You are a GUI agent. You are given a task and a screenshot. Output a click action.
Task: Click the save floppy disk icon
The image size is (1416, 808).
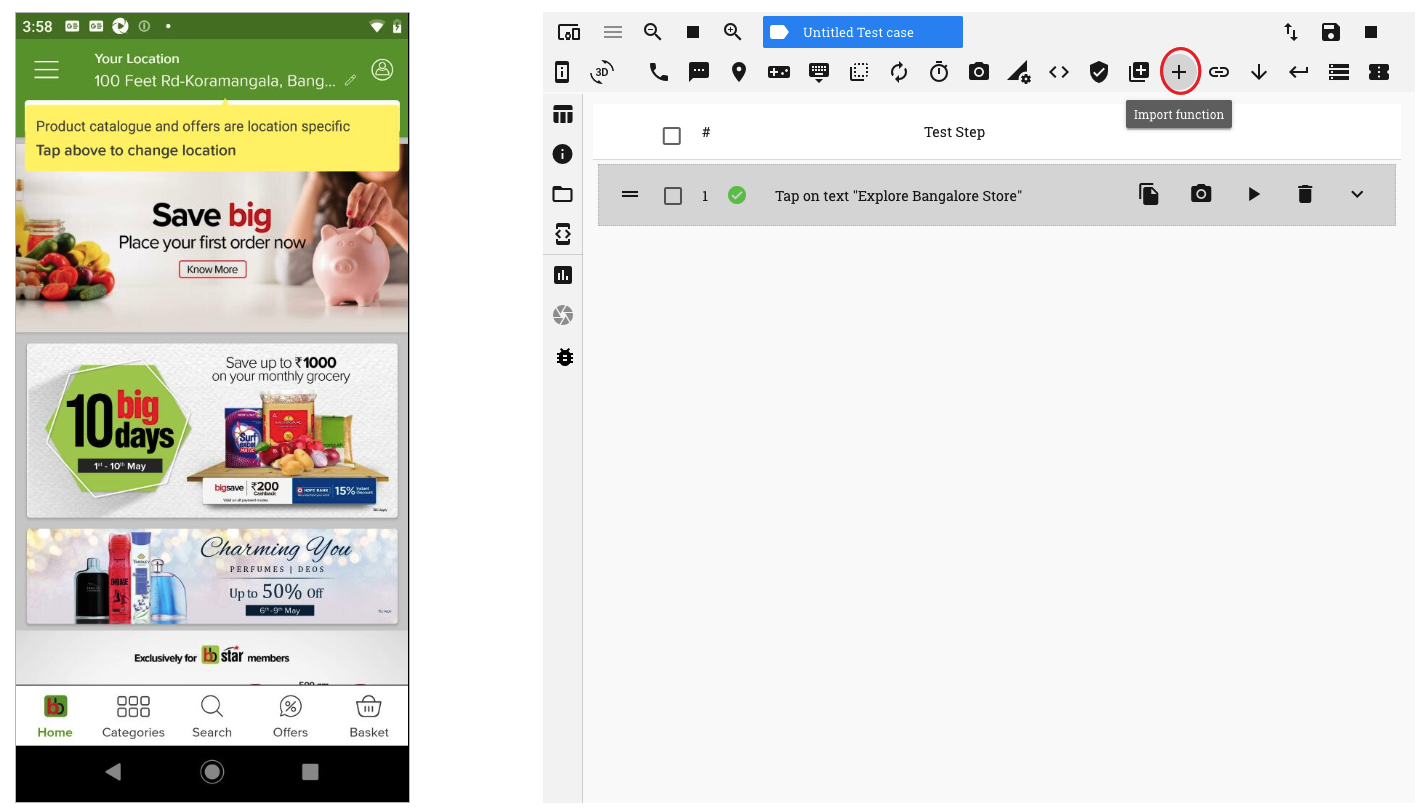click(1331, 32)
